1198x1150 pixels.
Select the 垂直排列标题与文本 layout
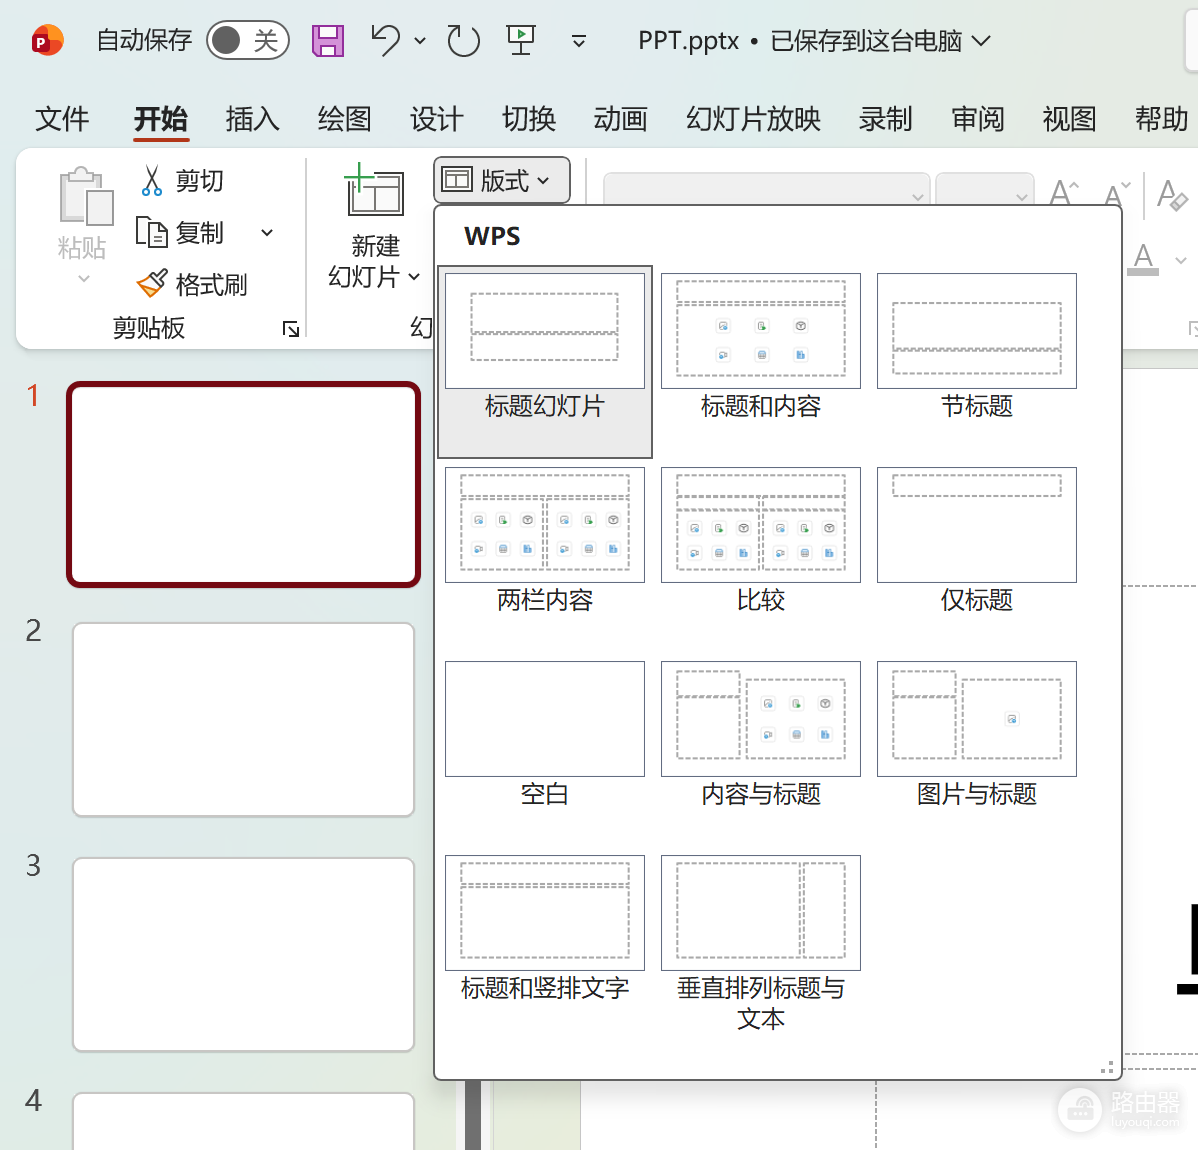pyautogui.click(x=761, y=944)
